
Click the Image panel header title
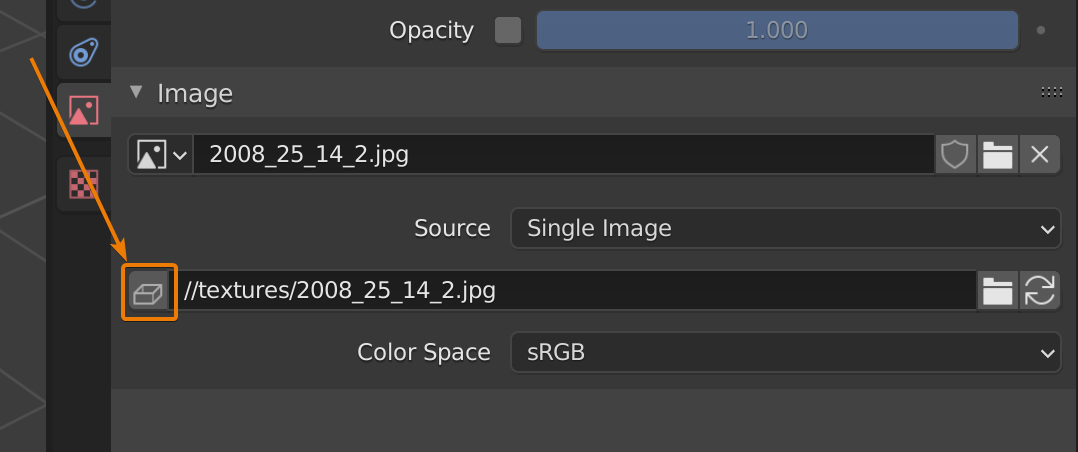pyautogui.click(x=195, y=94)
